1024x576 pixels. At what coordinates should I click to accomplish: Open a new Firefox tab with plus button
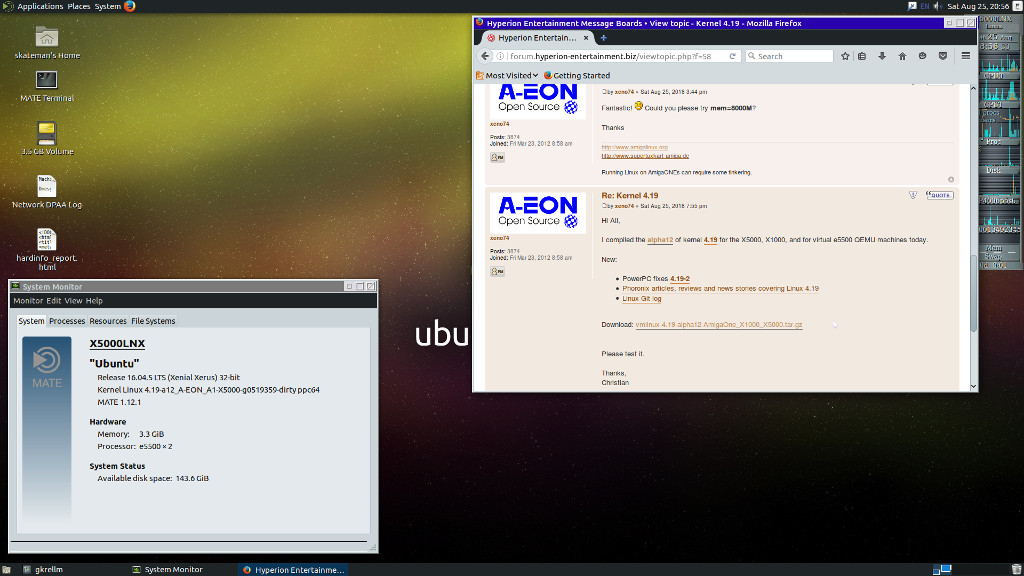[x=603, y=38]
